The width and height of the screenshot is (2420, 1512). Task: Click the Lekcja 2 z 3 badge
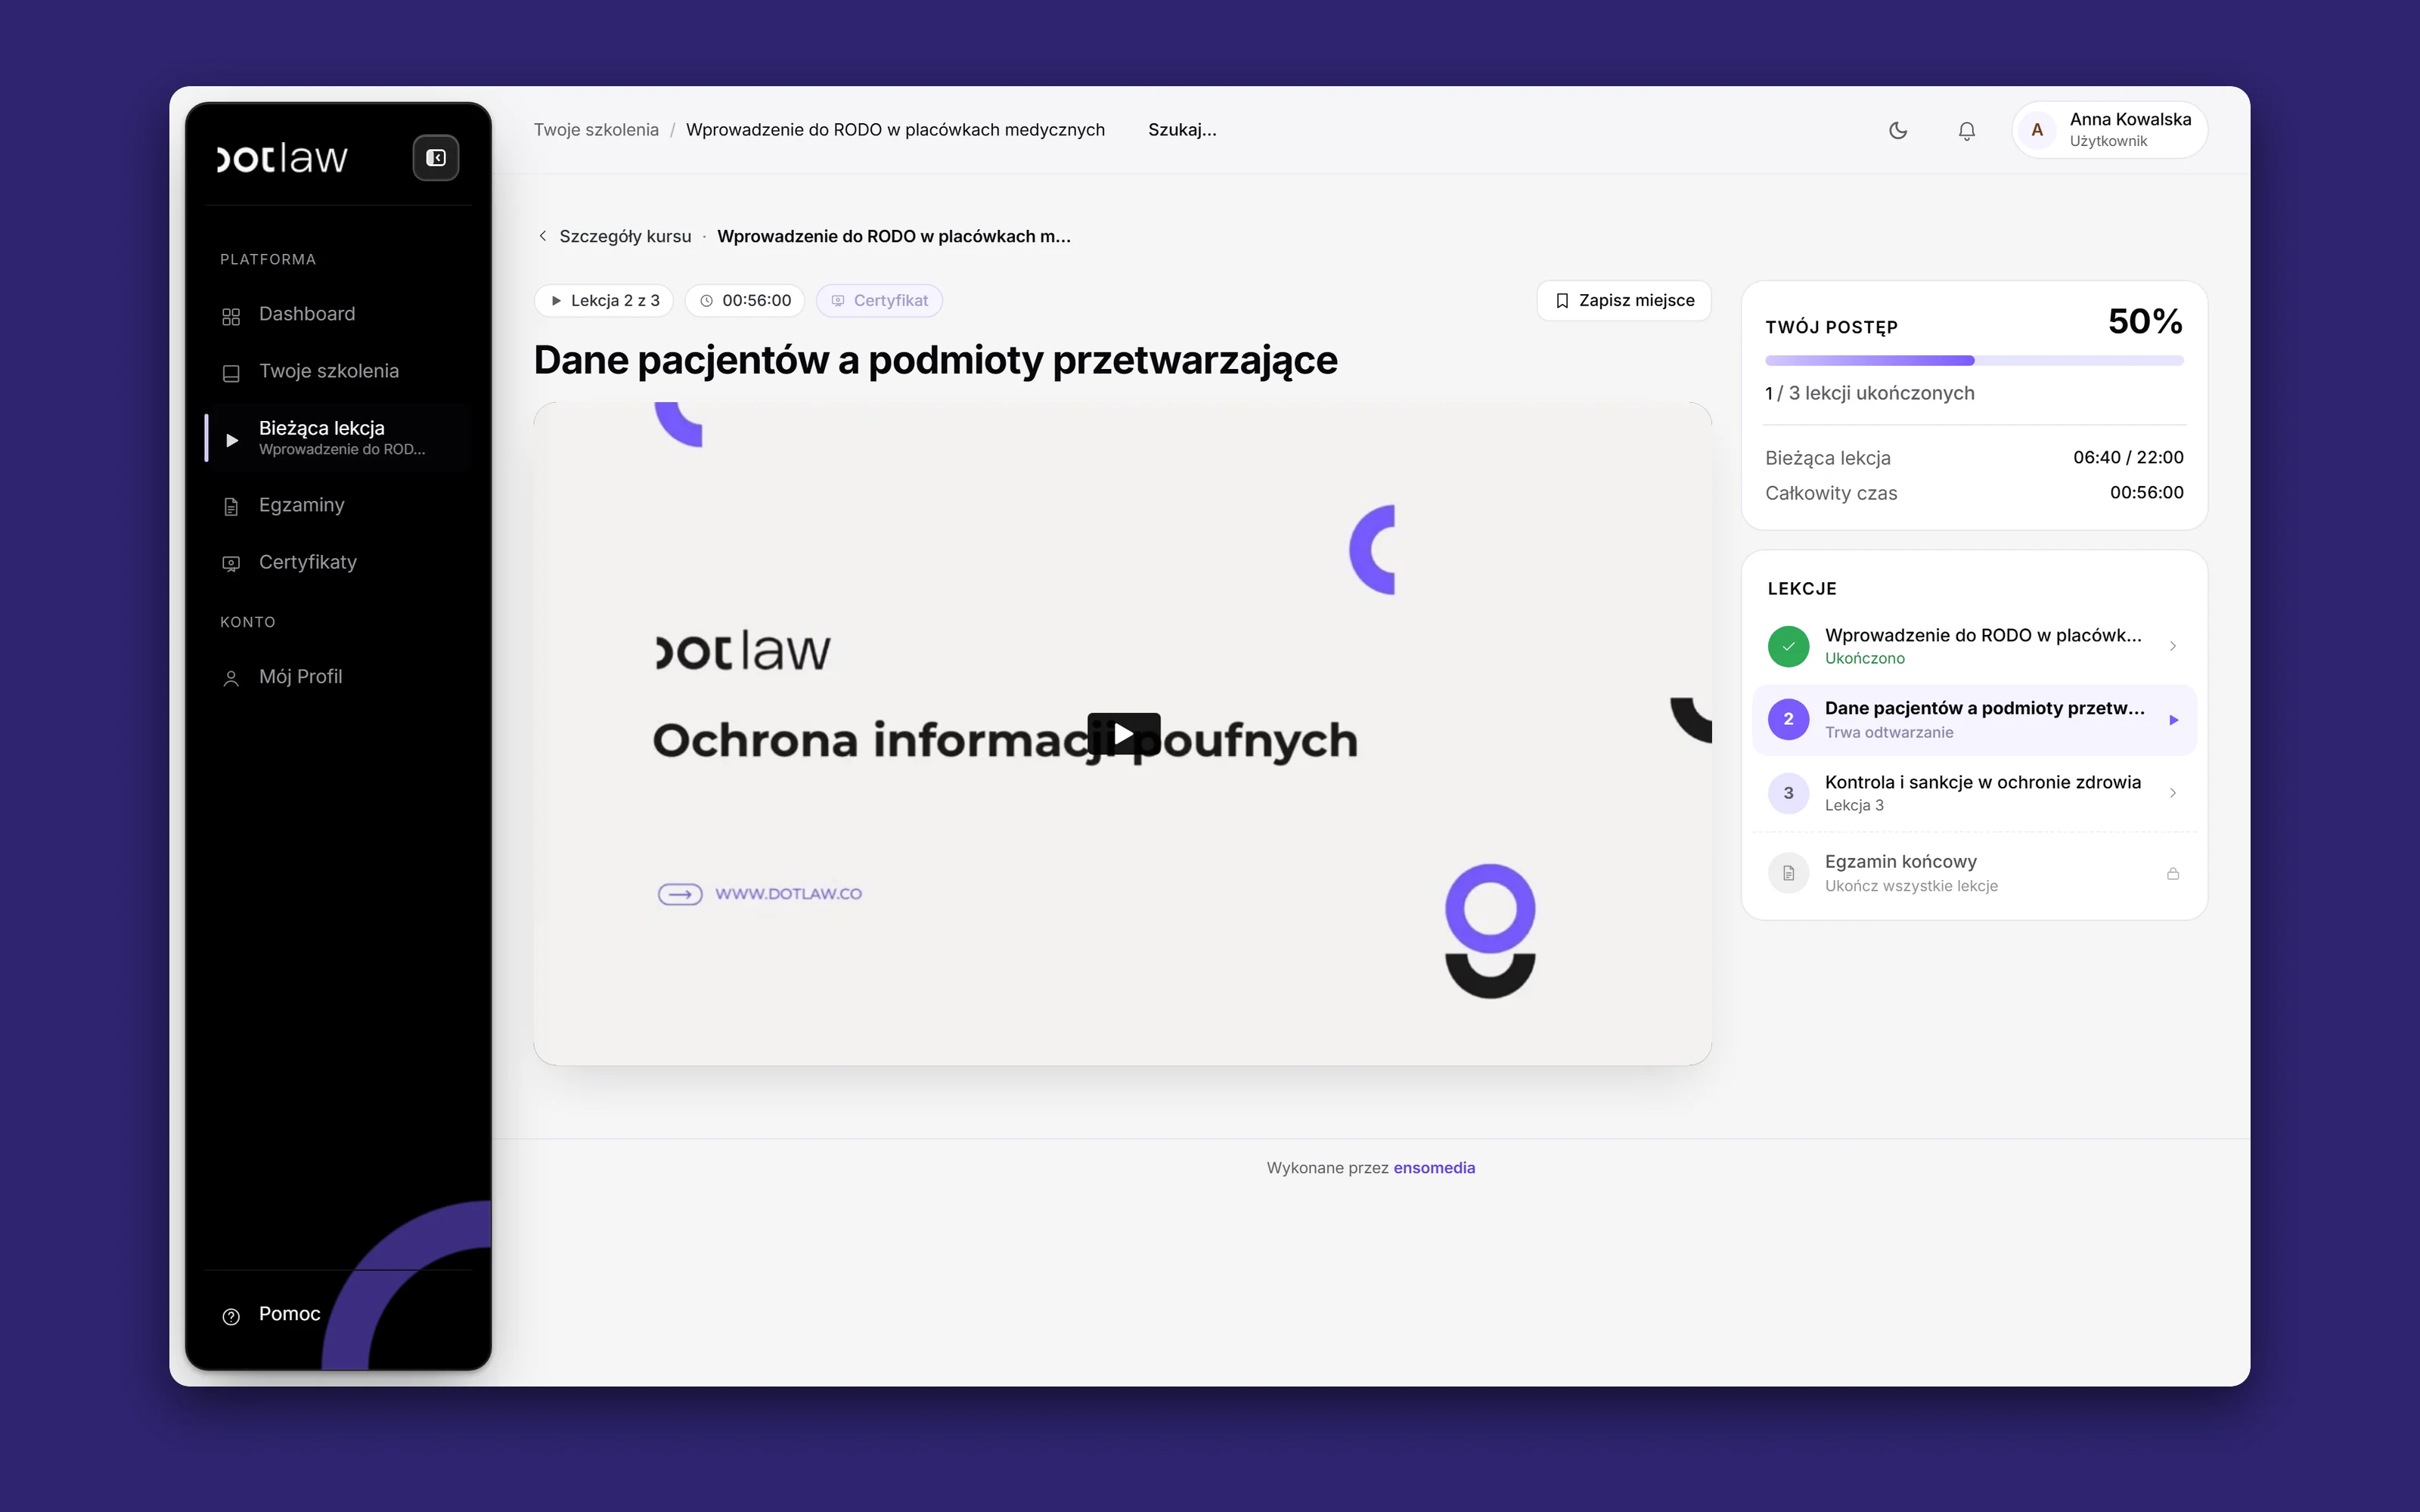[x=604, y=301]
